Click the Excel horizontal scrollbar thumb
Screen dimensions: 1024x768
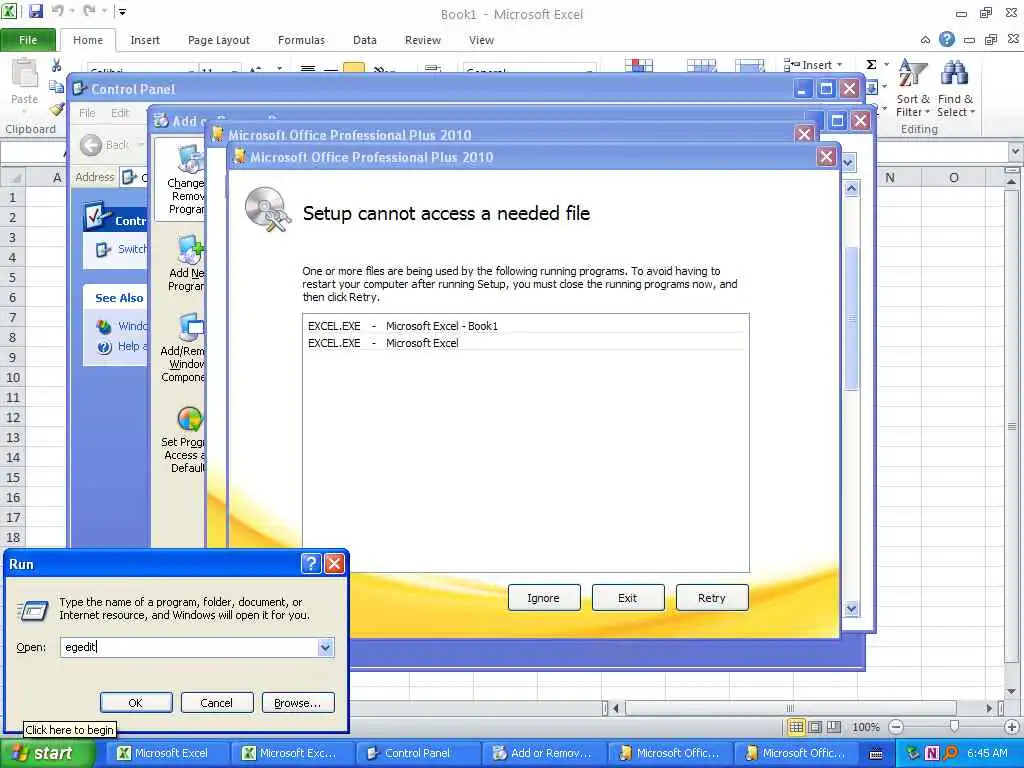[x=790, y=708]
